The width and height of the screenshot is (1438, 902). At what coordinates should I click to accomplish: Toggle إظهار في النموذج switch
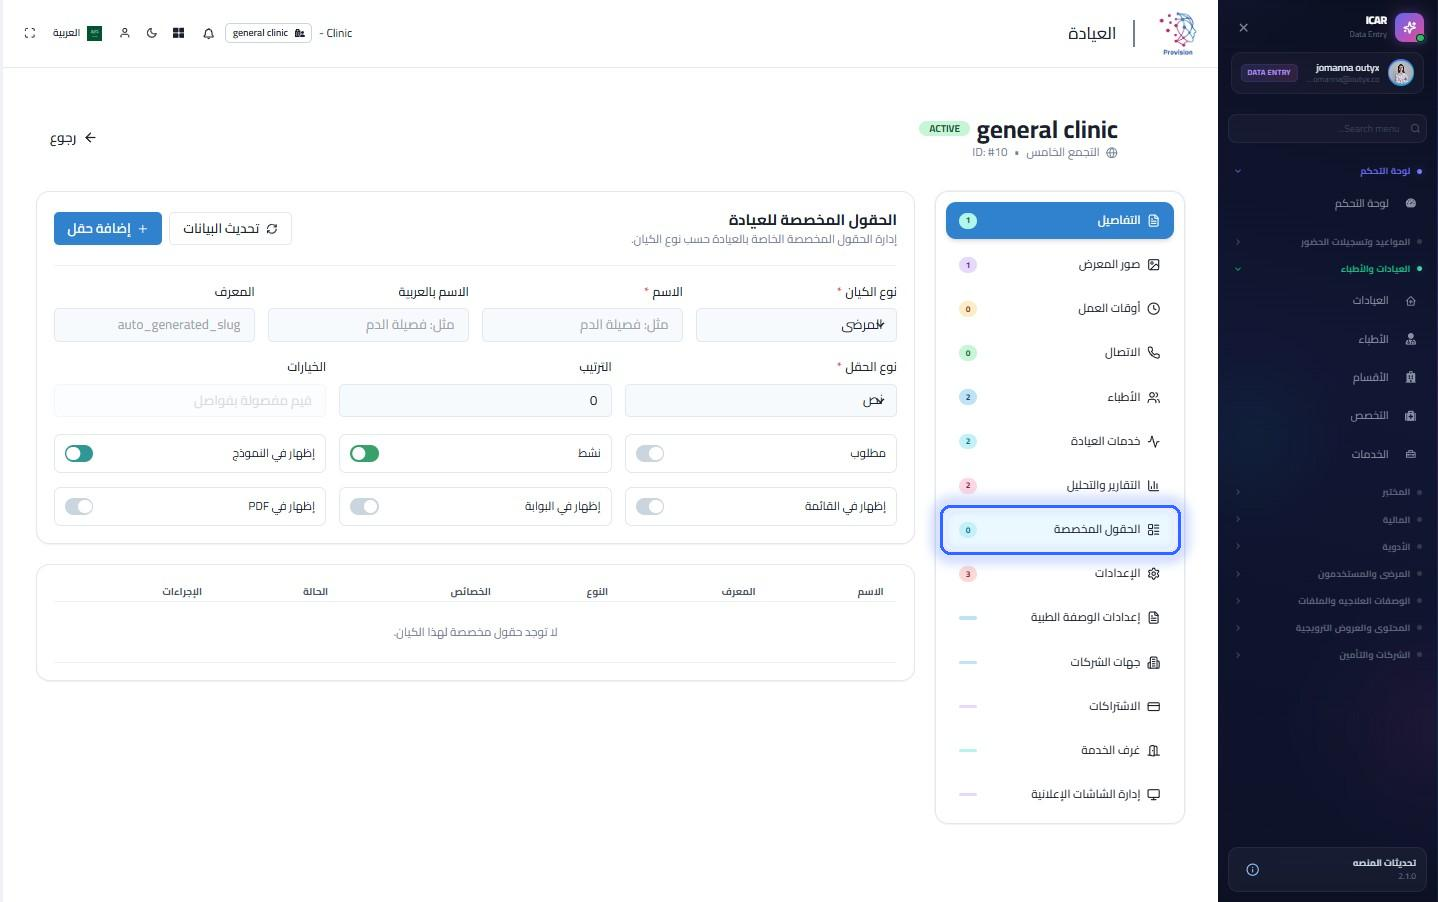[x=79, y=454]
